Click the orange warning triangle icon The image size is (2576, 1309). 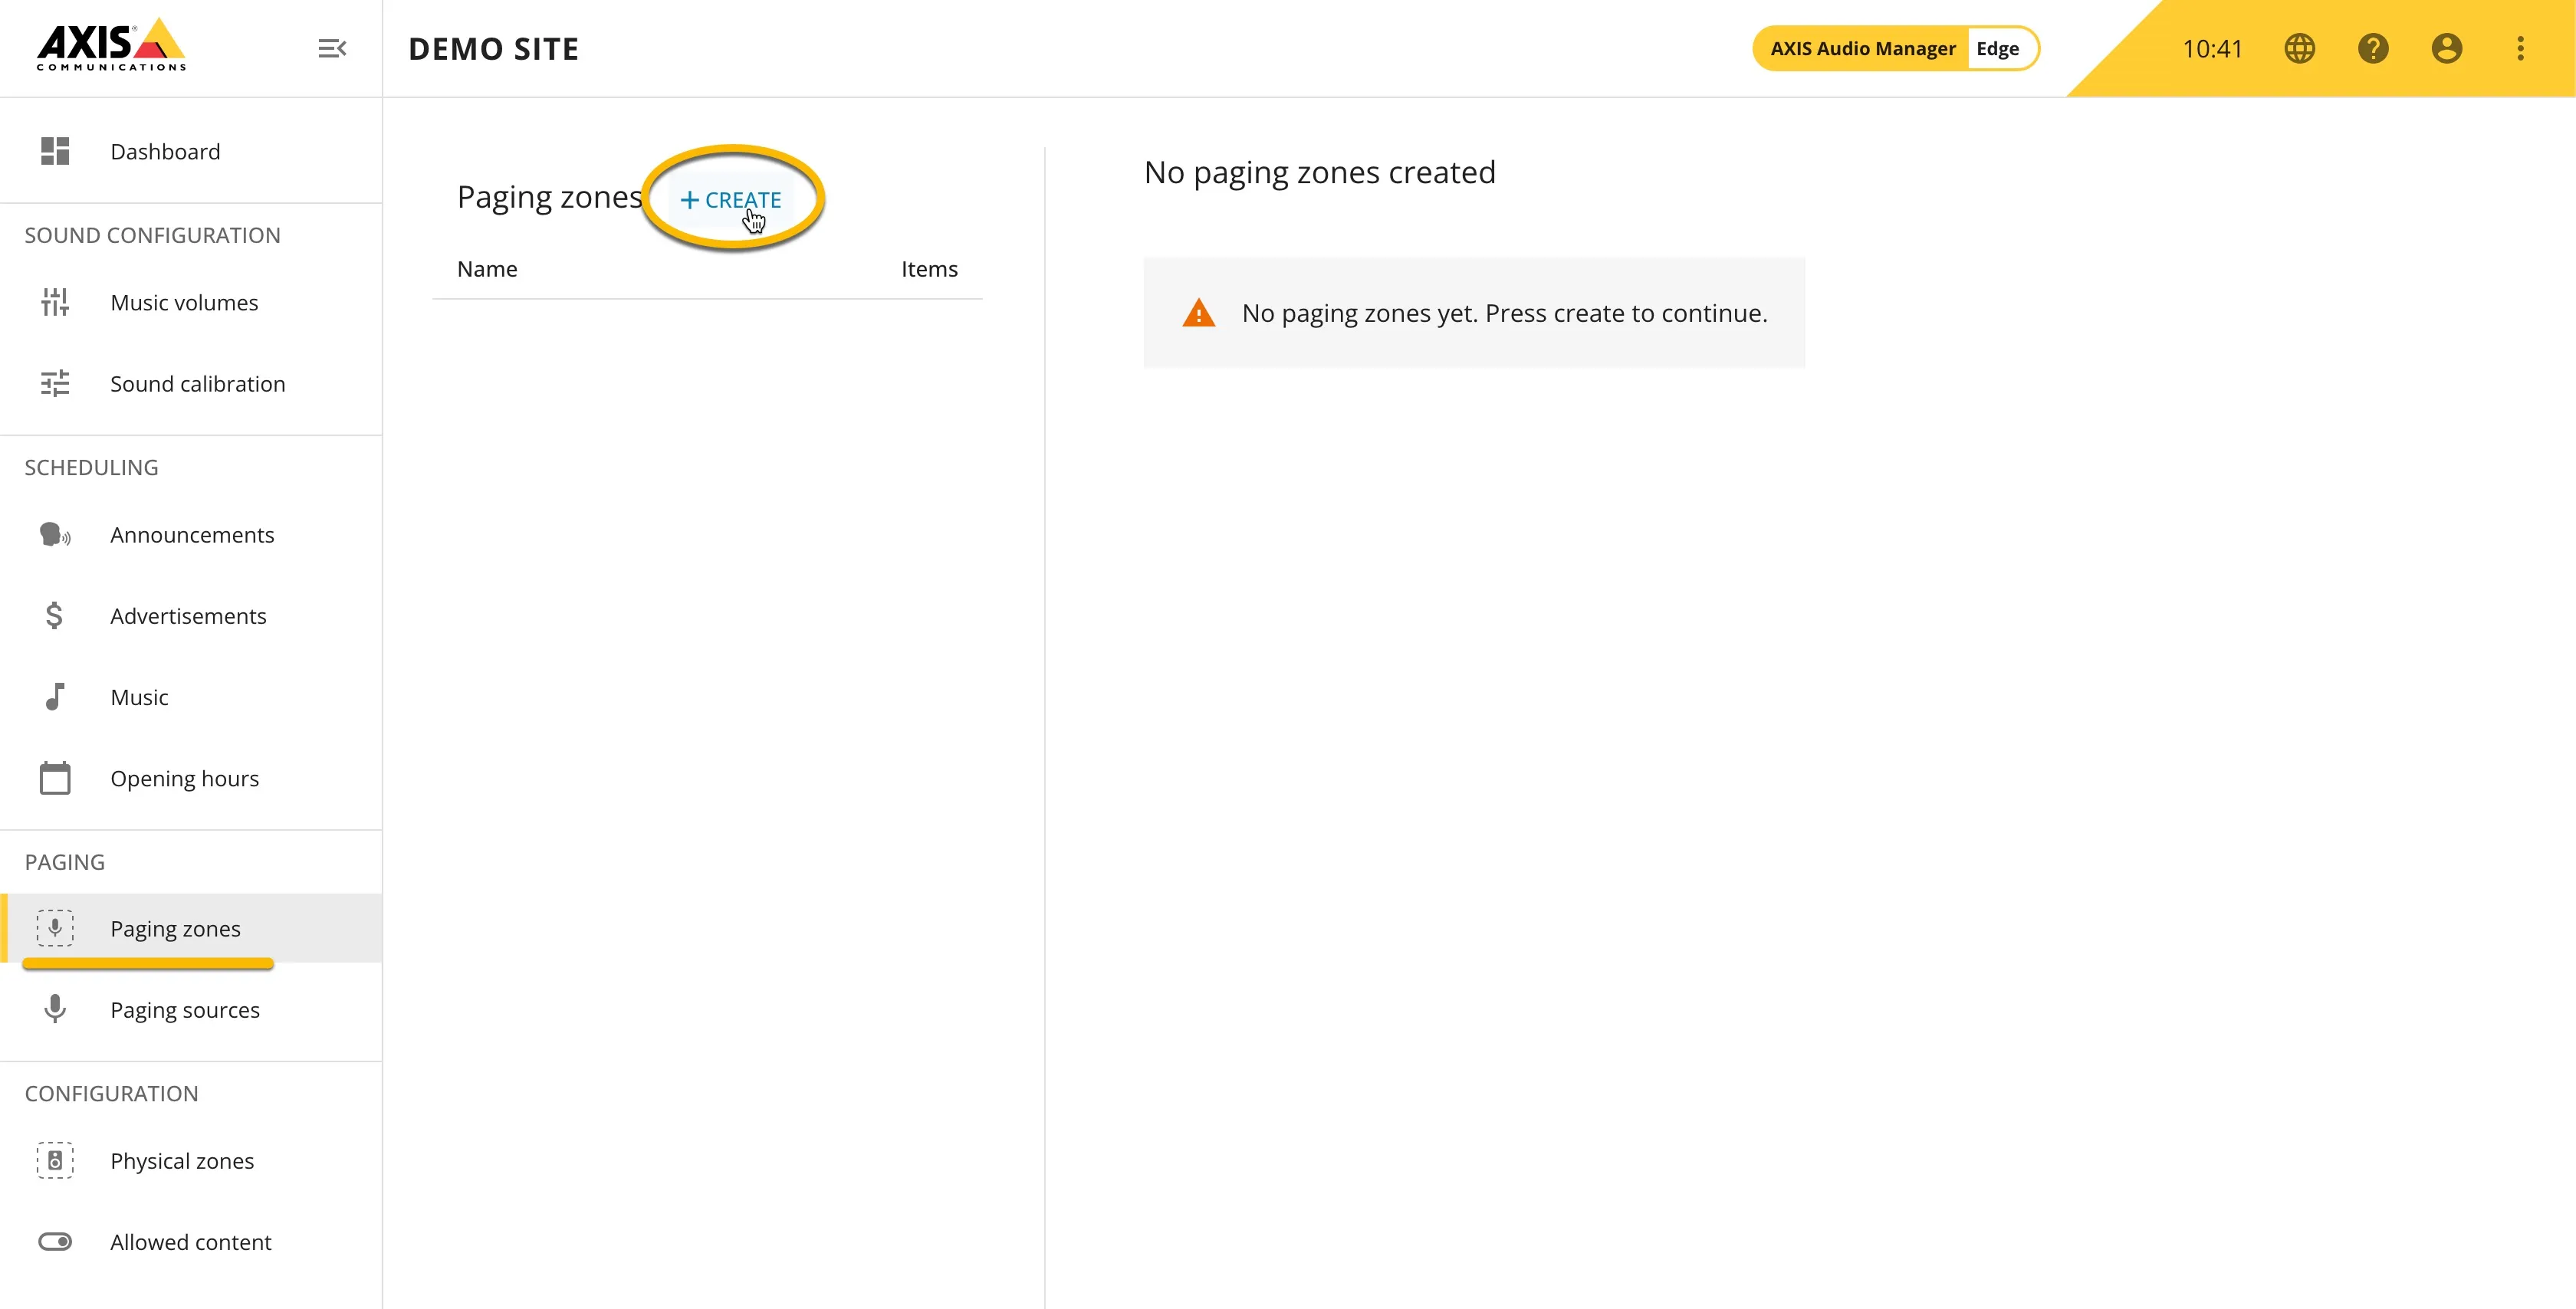click(1198, 313)
